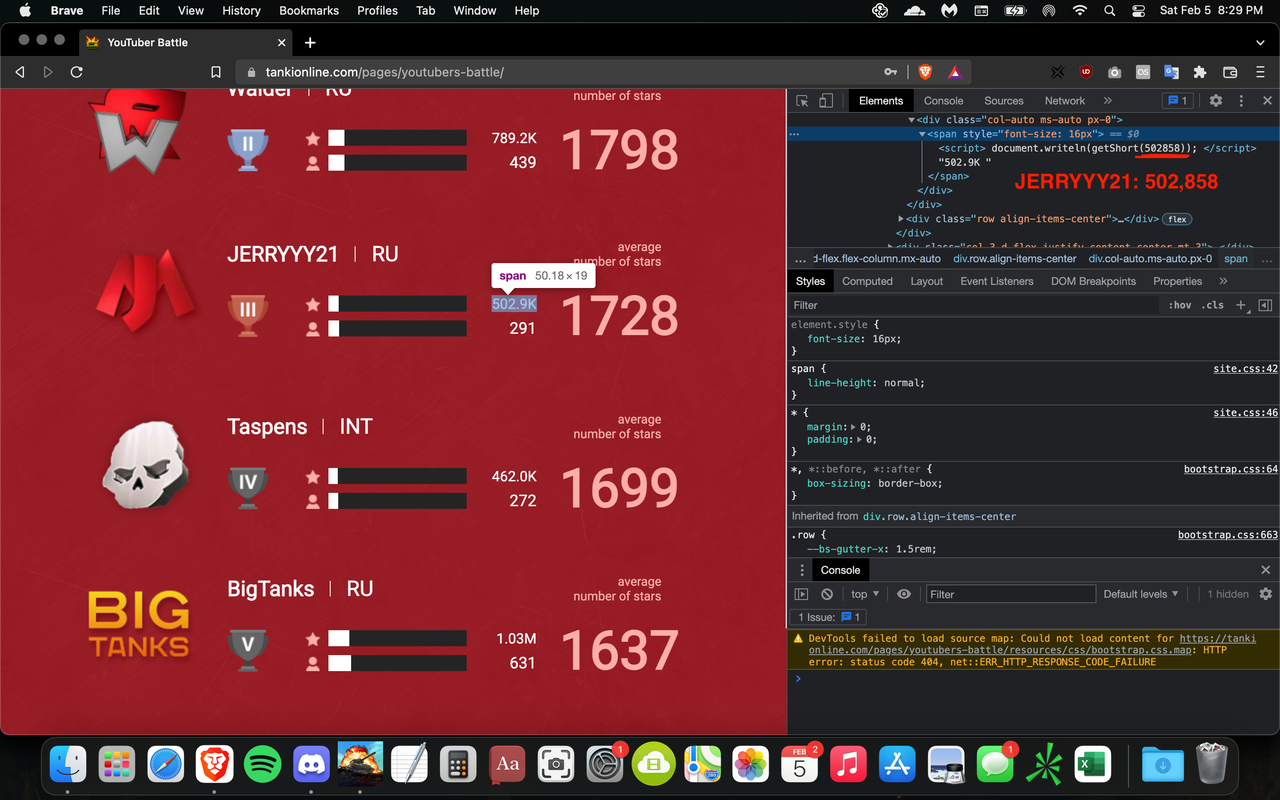Open the top frame context selector
This screenshot has height=800, width=1280.
[863, 593]
